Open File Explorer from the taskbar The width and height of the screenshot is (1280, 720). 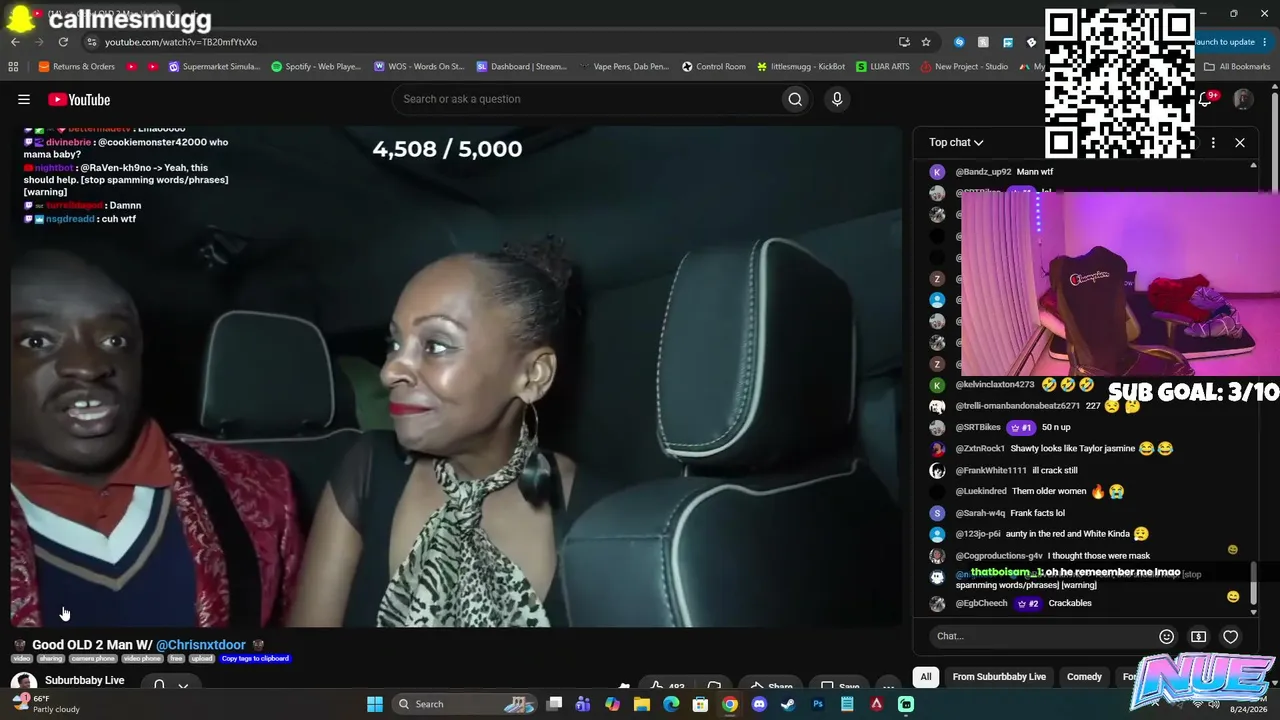coord(642,704)
